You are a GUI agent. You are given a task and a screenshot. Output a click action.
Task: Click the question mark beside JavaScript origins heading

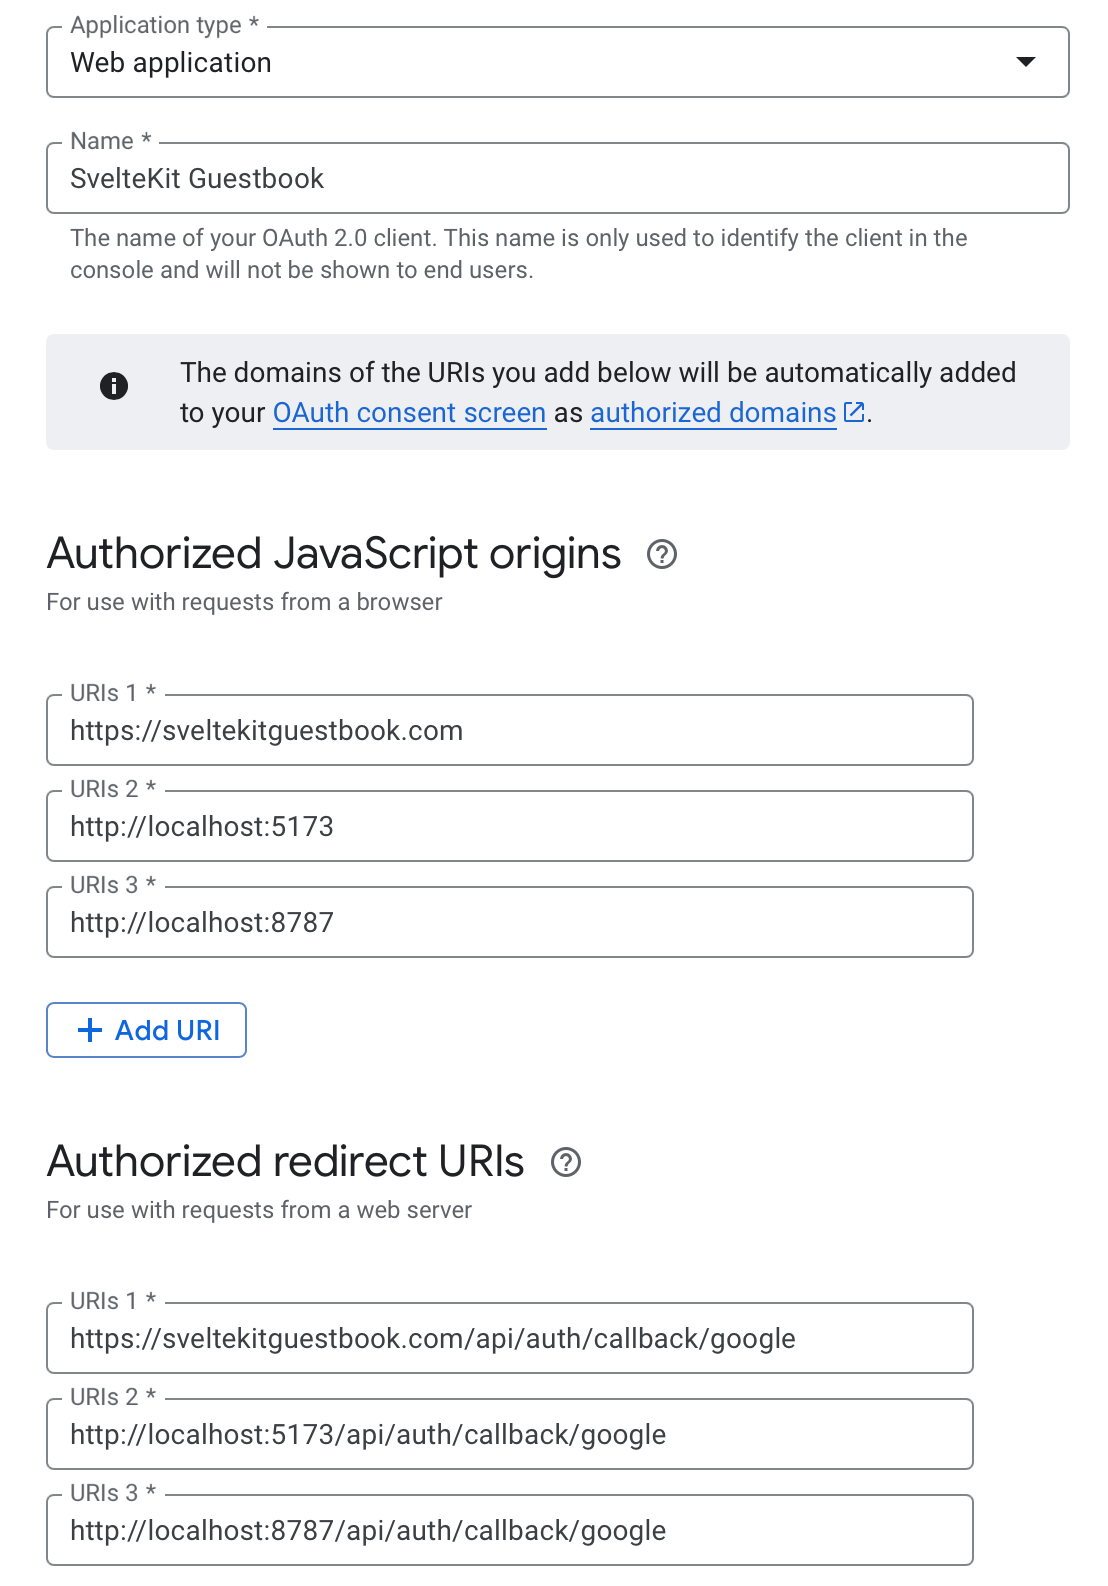click(664, 553)
